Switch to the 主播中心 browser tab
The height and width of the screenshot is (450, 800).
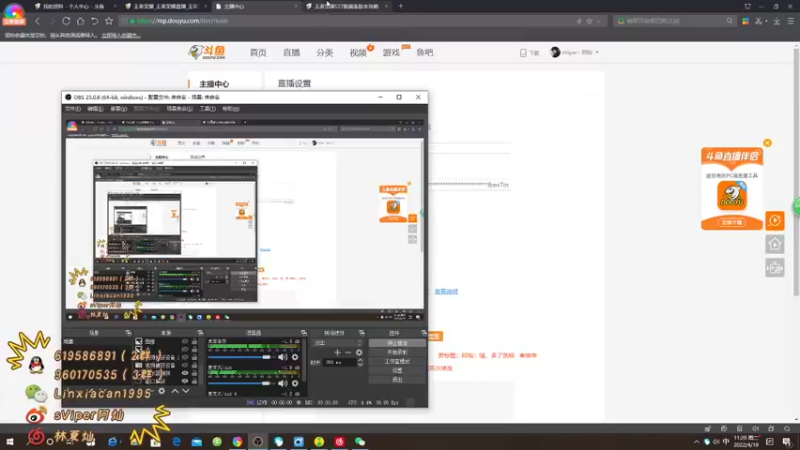(256, 6)
